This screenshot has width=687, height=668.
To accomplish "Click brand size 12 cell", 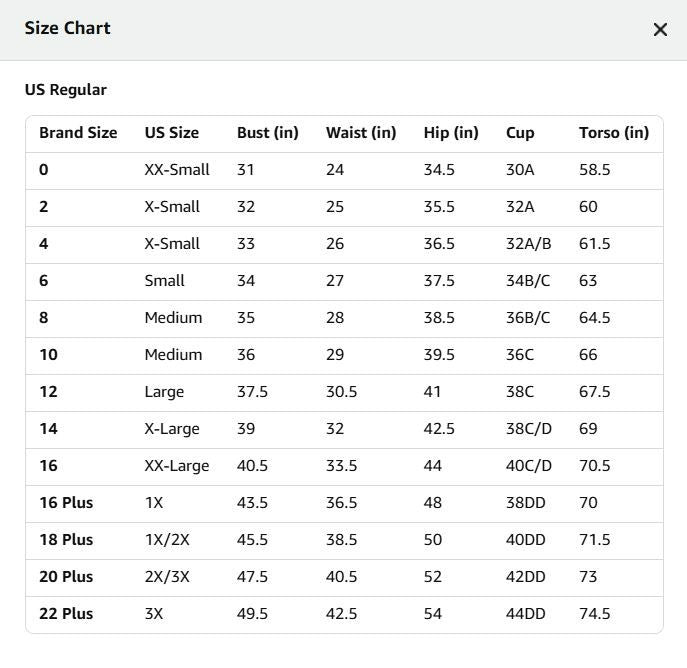I will click(x=48, y=392).
